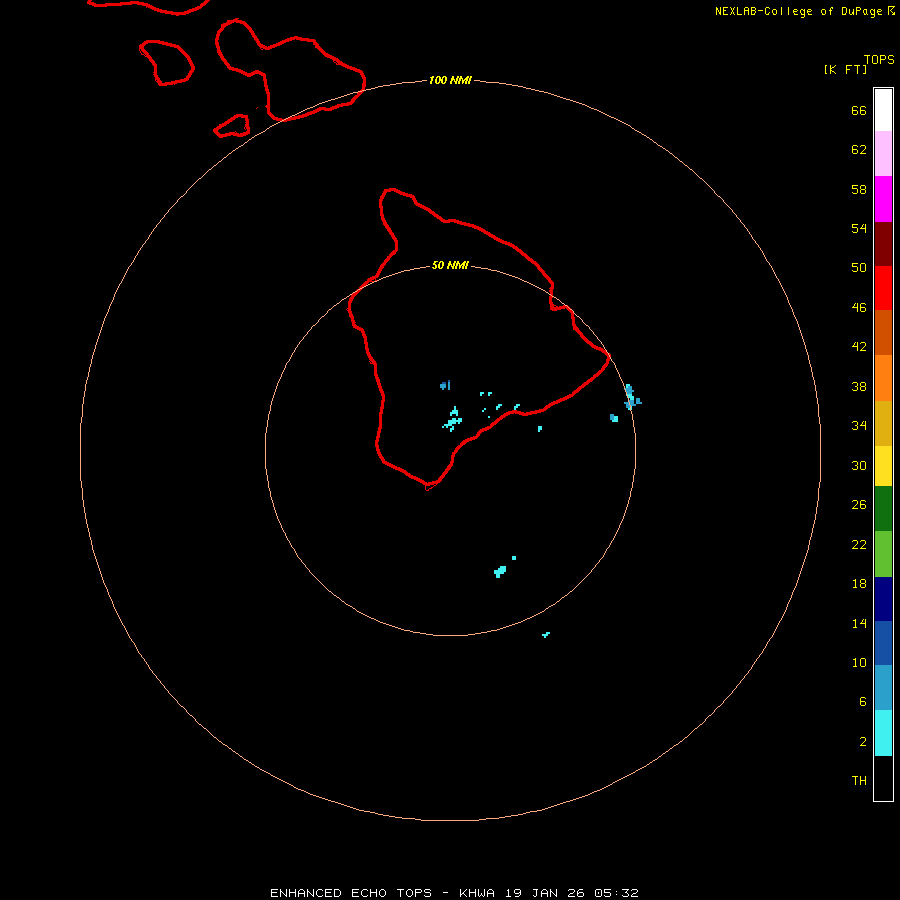This screenshot has width=900, height=900.
Task: Click the KHWA radar site identifier
Action: coord(476,893)
